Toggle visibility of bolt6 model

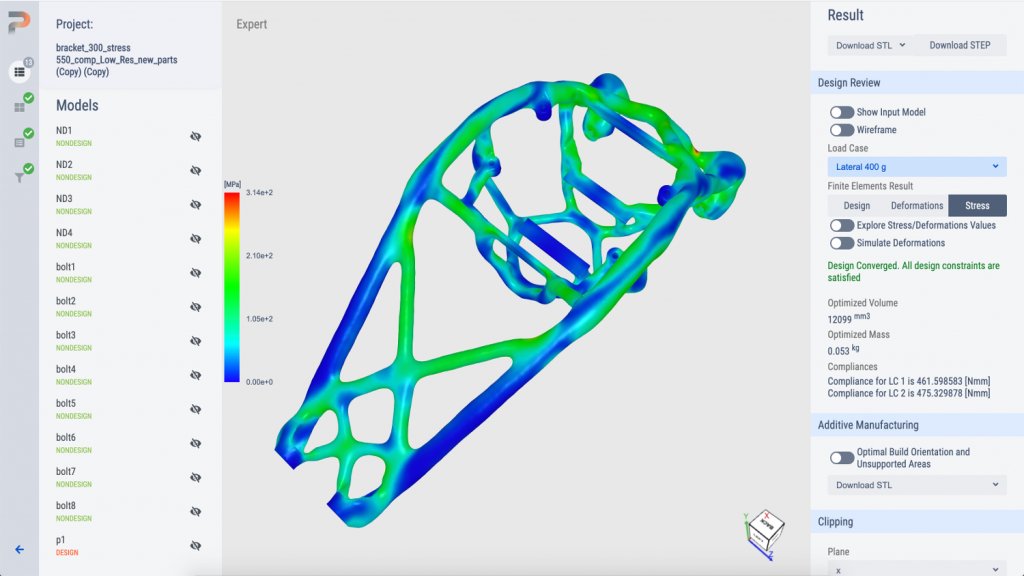tap(195, 443)
